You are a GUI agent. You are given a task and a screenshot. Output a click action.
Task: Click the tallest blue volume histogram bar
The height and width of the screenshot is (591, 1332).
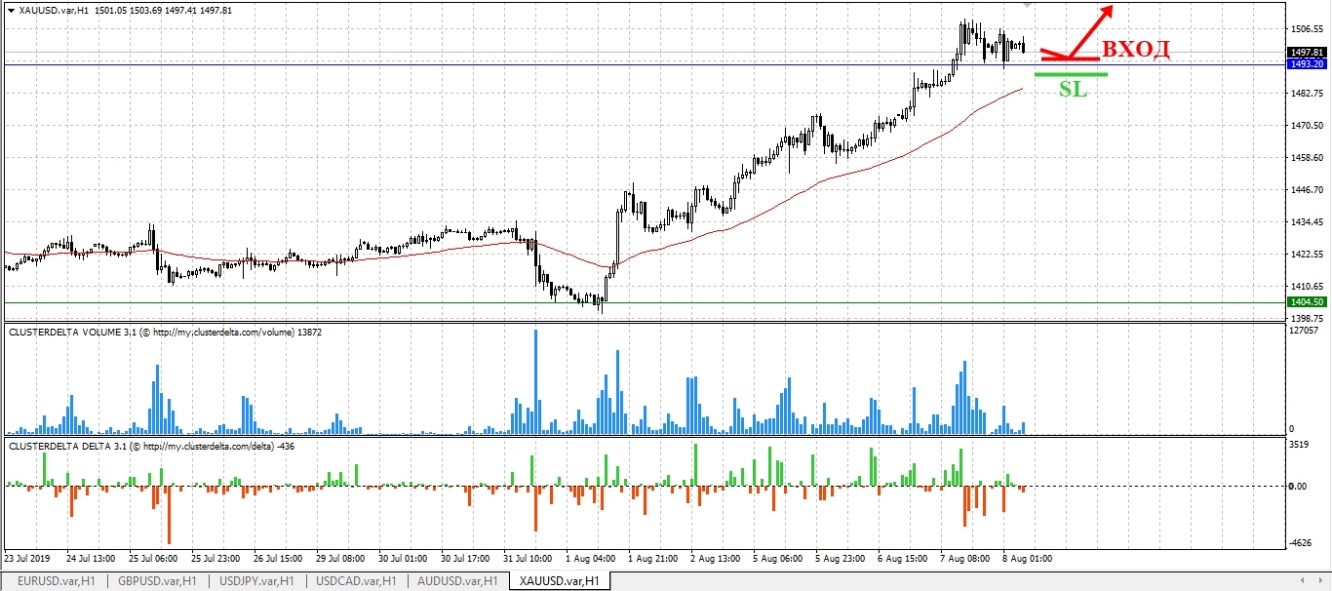pos(536,380)
